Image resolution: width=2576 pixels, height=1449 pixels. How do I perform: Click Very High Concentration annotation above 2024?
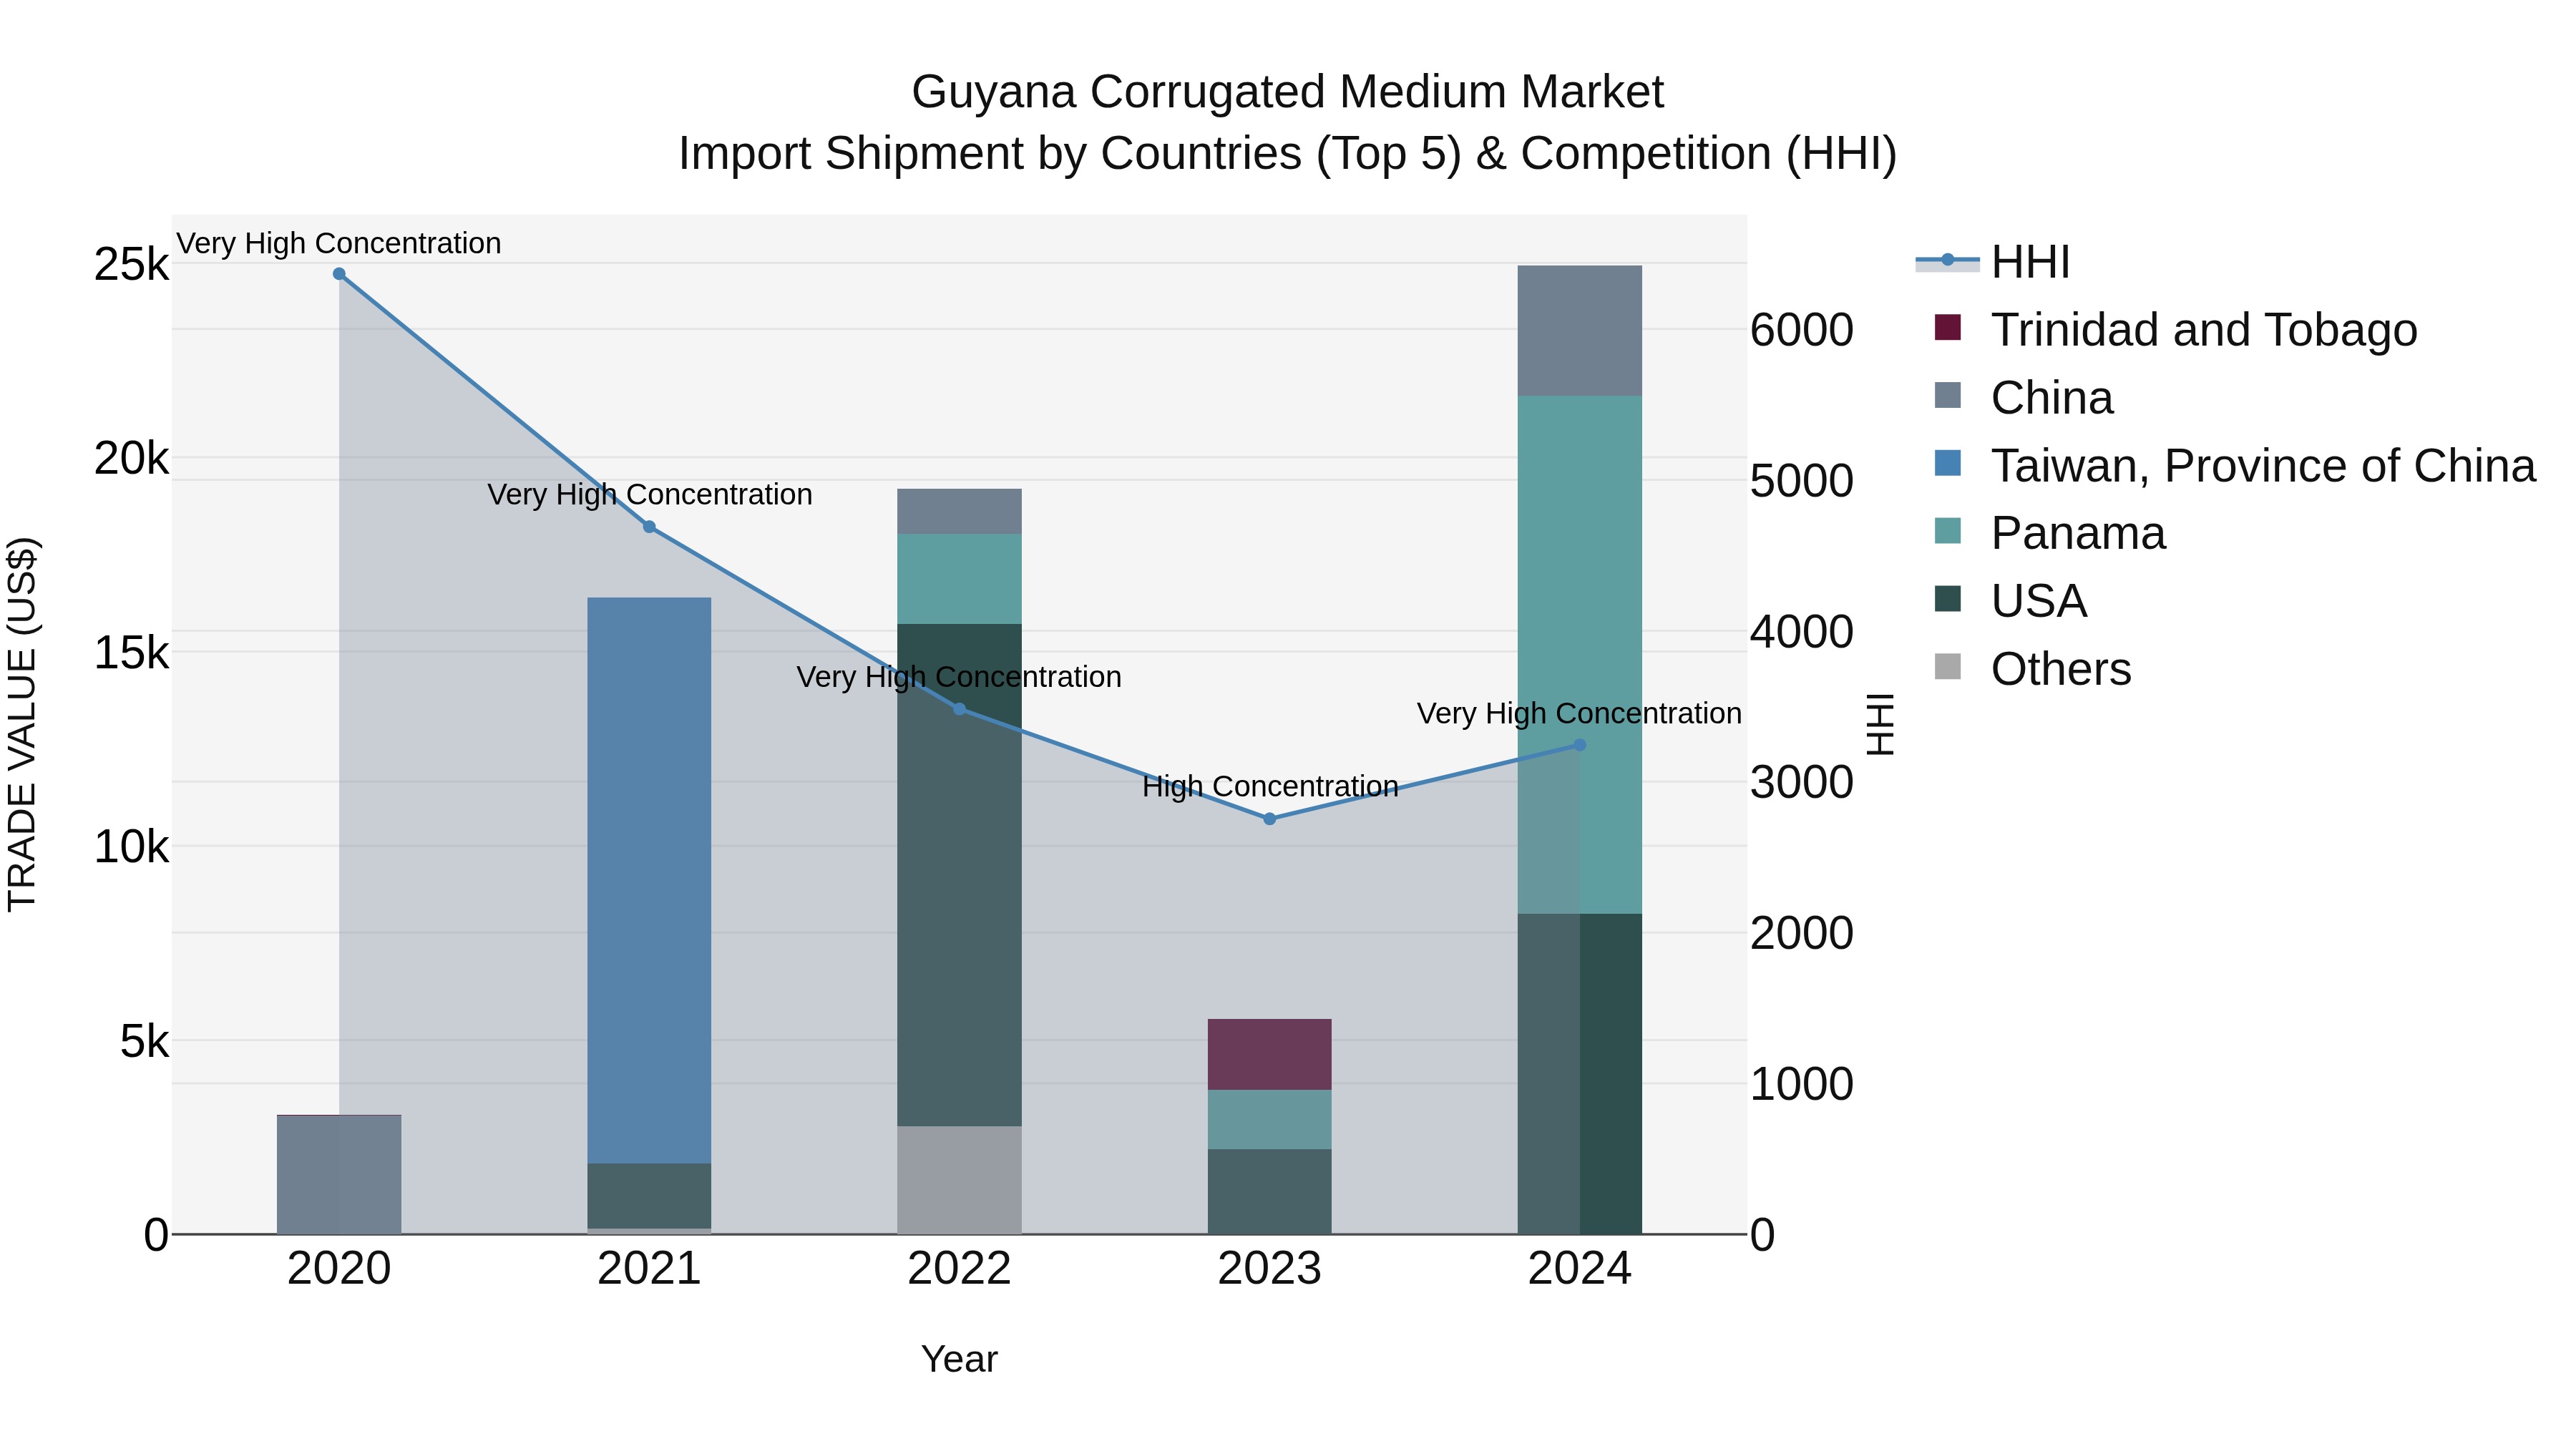[x=1580, y=714]
